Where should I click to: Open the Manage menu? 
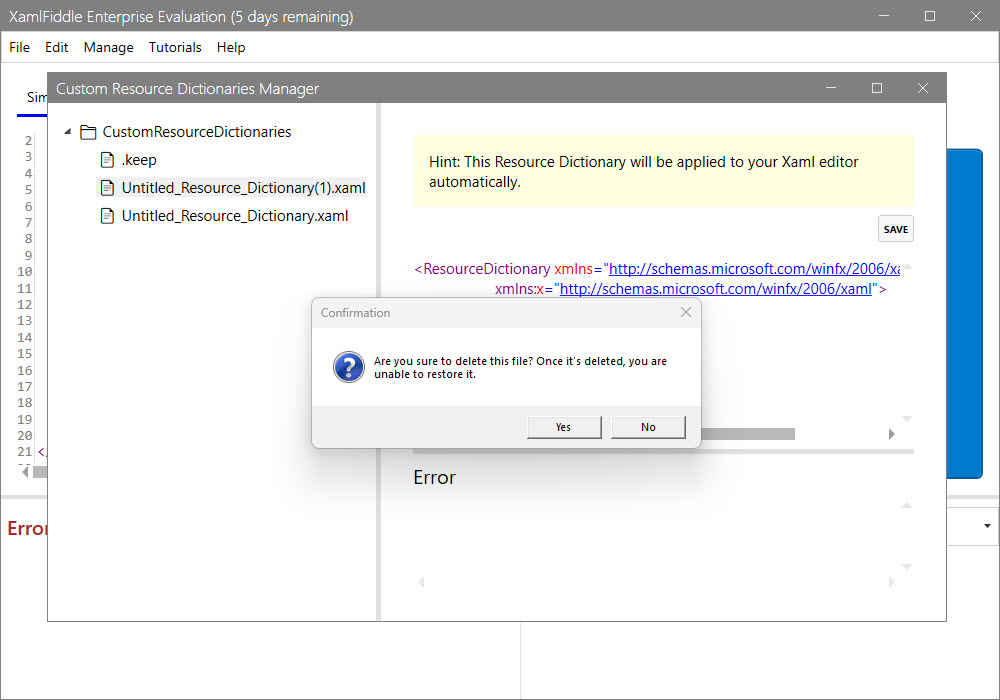coord(108,47)
